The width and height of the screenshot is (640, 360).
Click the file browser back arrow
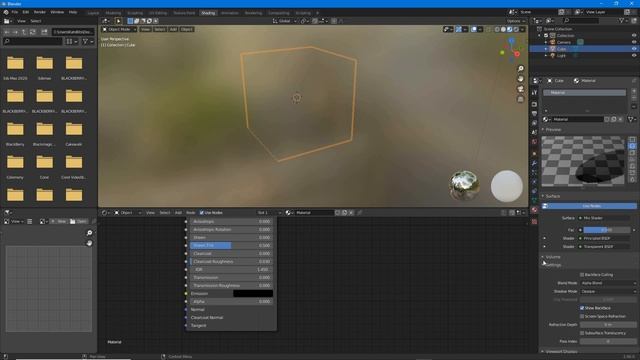tap(7, 32)
